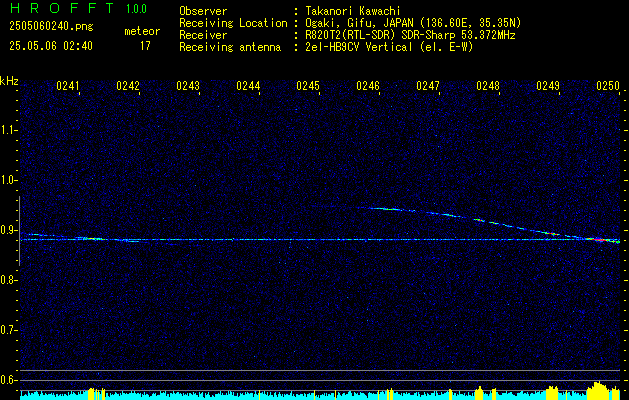629x400 pixels.
Task: Click the 1.0 kHz axis label
Action: [x=8, y=181]
